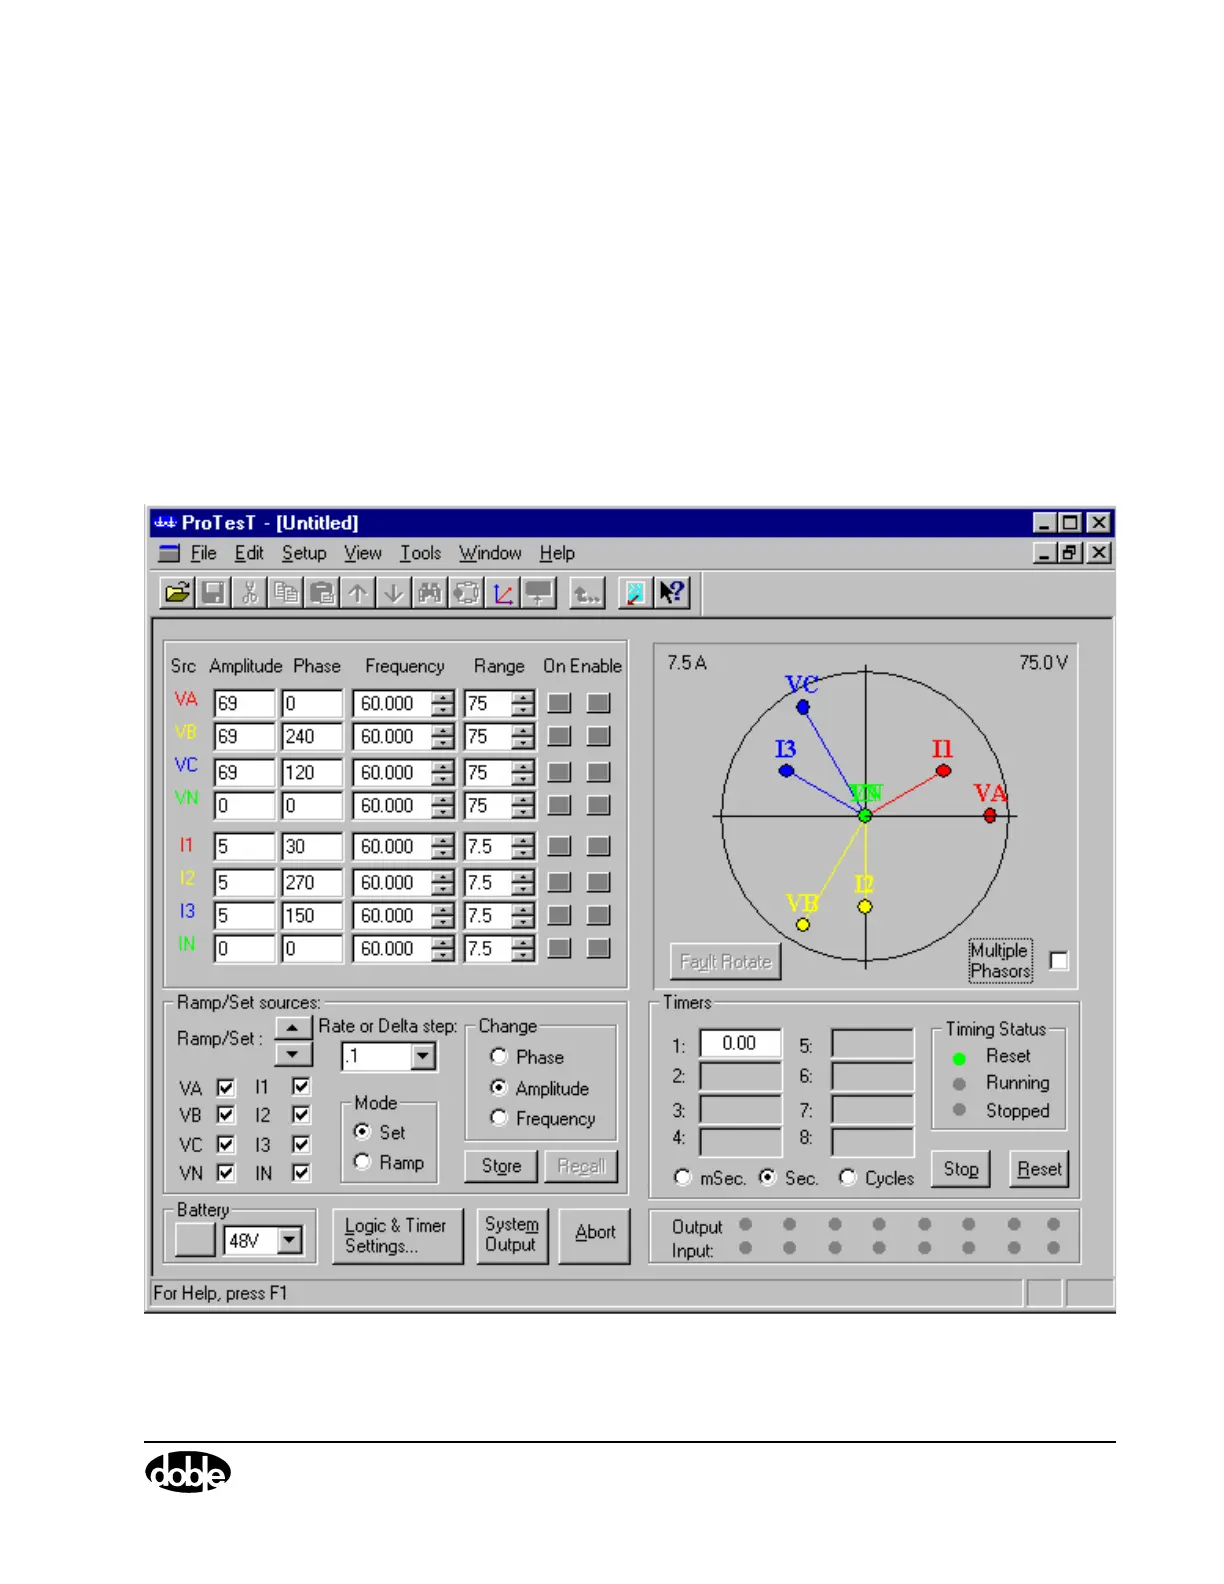Open the Setup menu
Image resolution: width=1224 pixels, height=1584 pixels.
304,553
